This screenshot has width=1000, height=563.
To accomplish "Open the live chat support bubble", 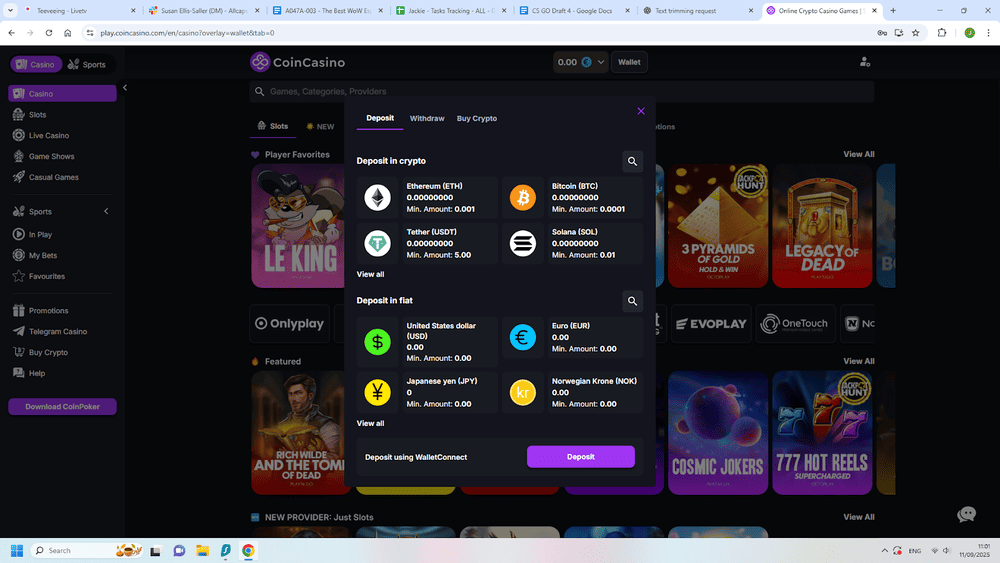I will (966, 514).
